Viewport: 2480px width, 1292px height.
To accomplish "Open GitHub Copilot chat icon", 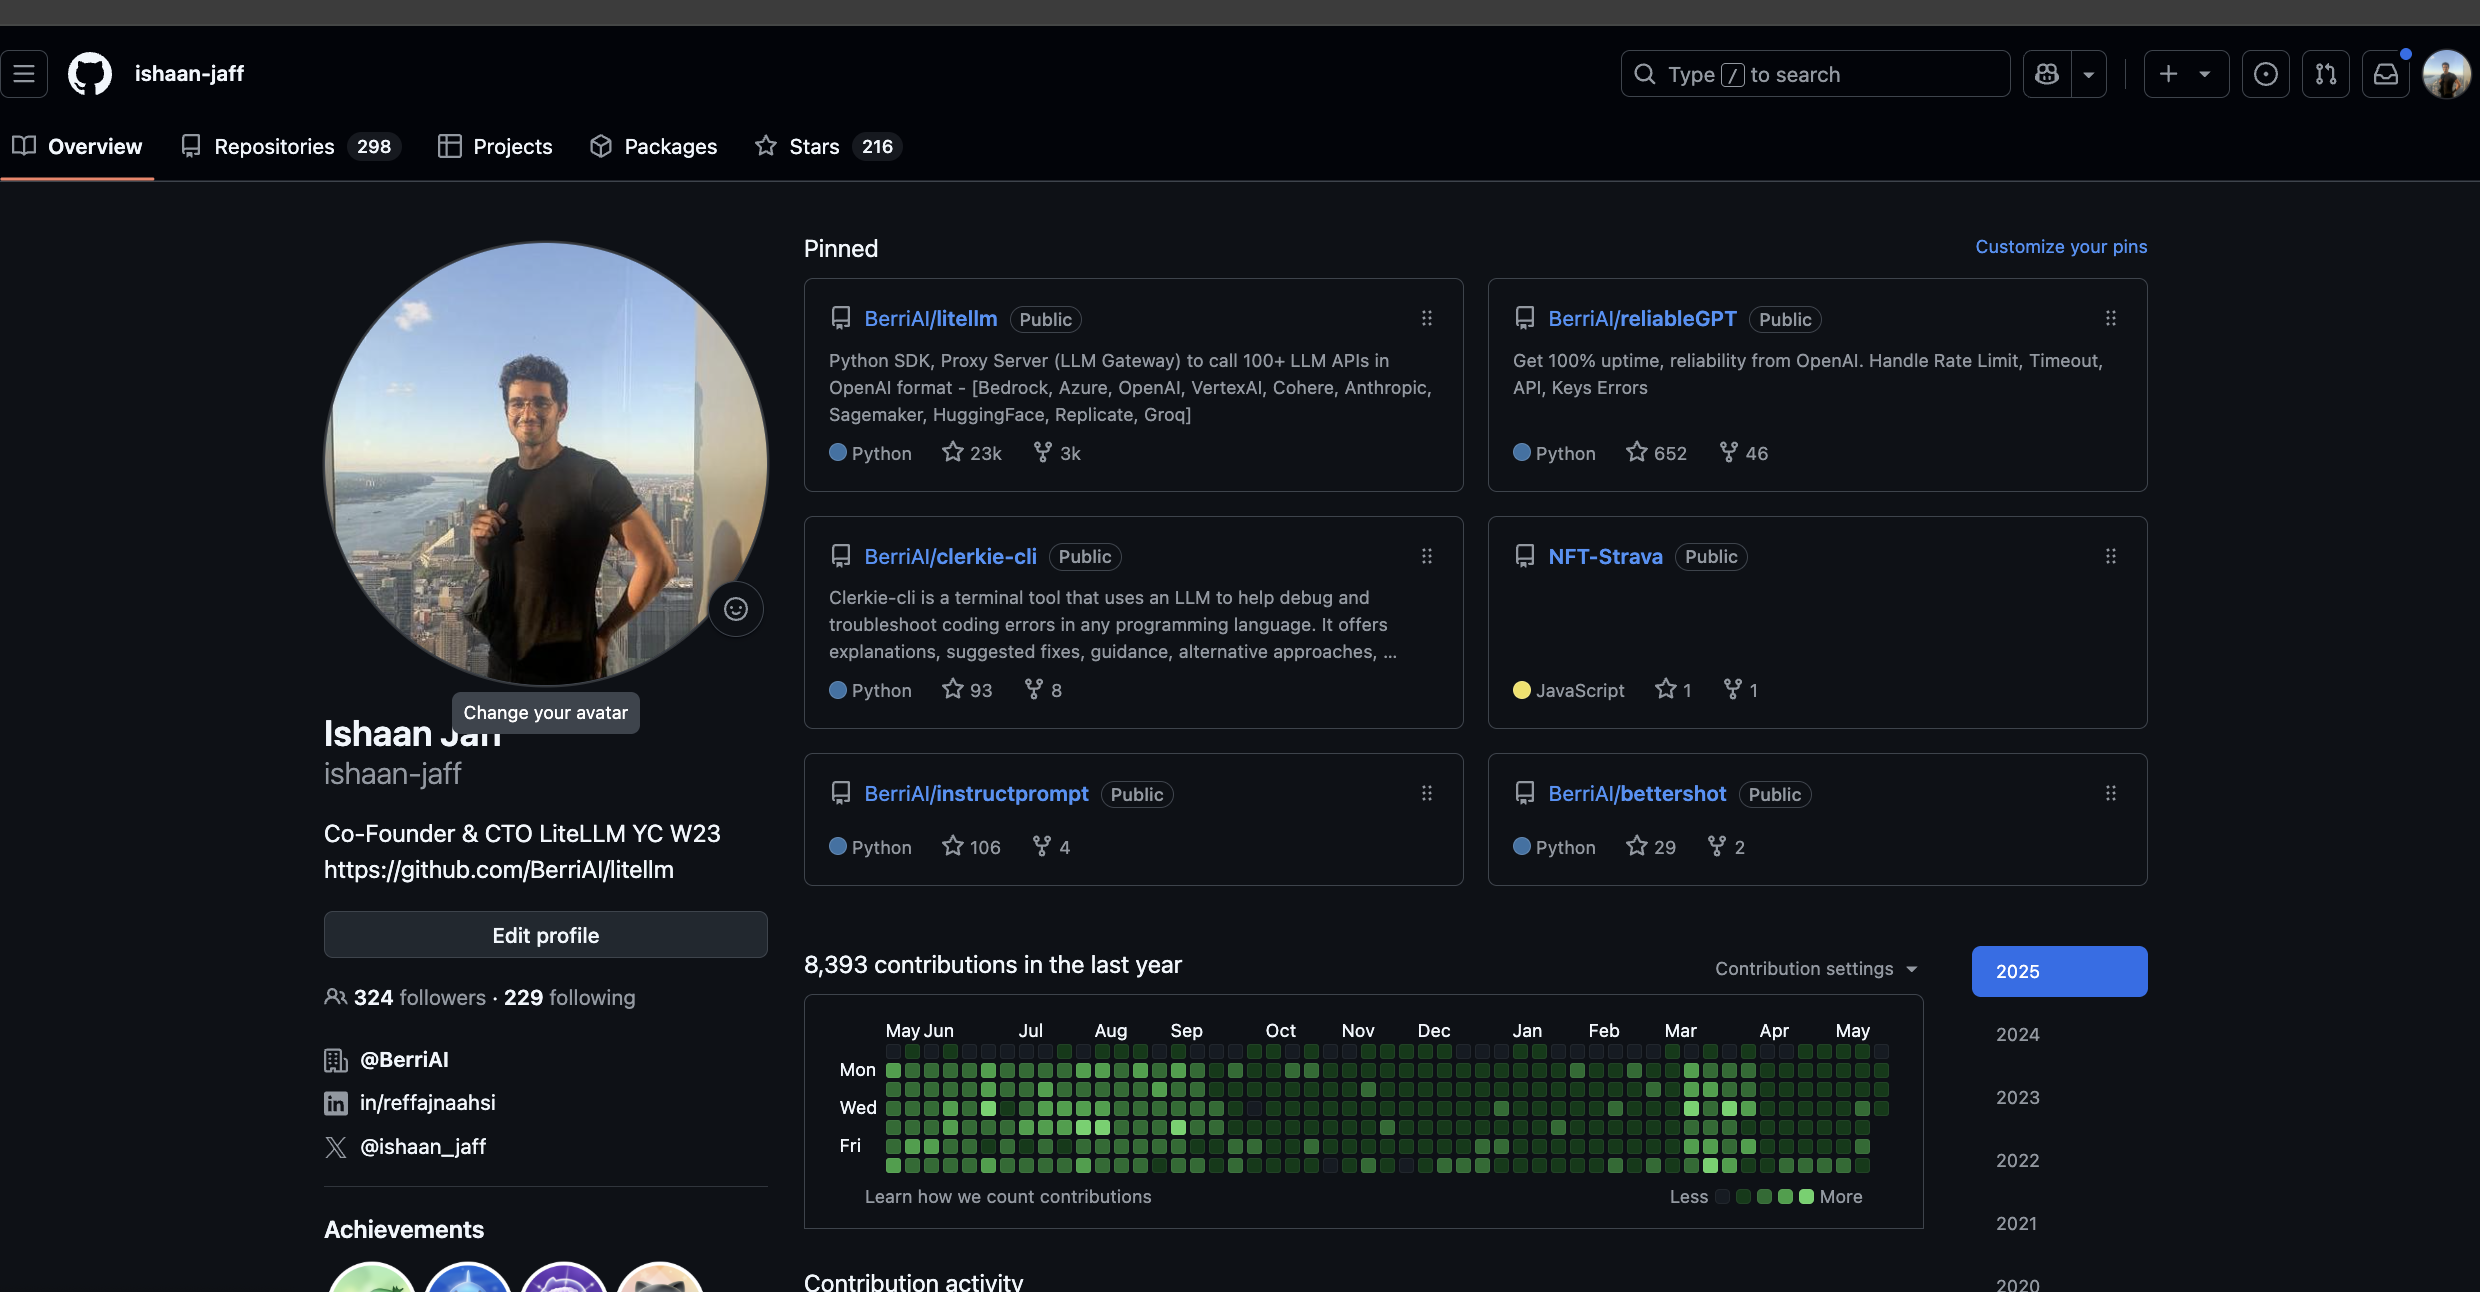I will pyautogui.click(x=2047, y=73).
